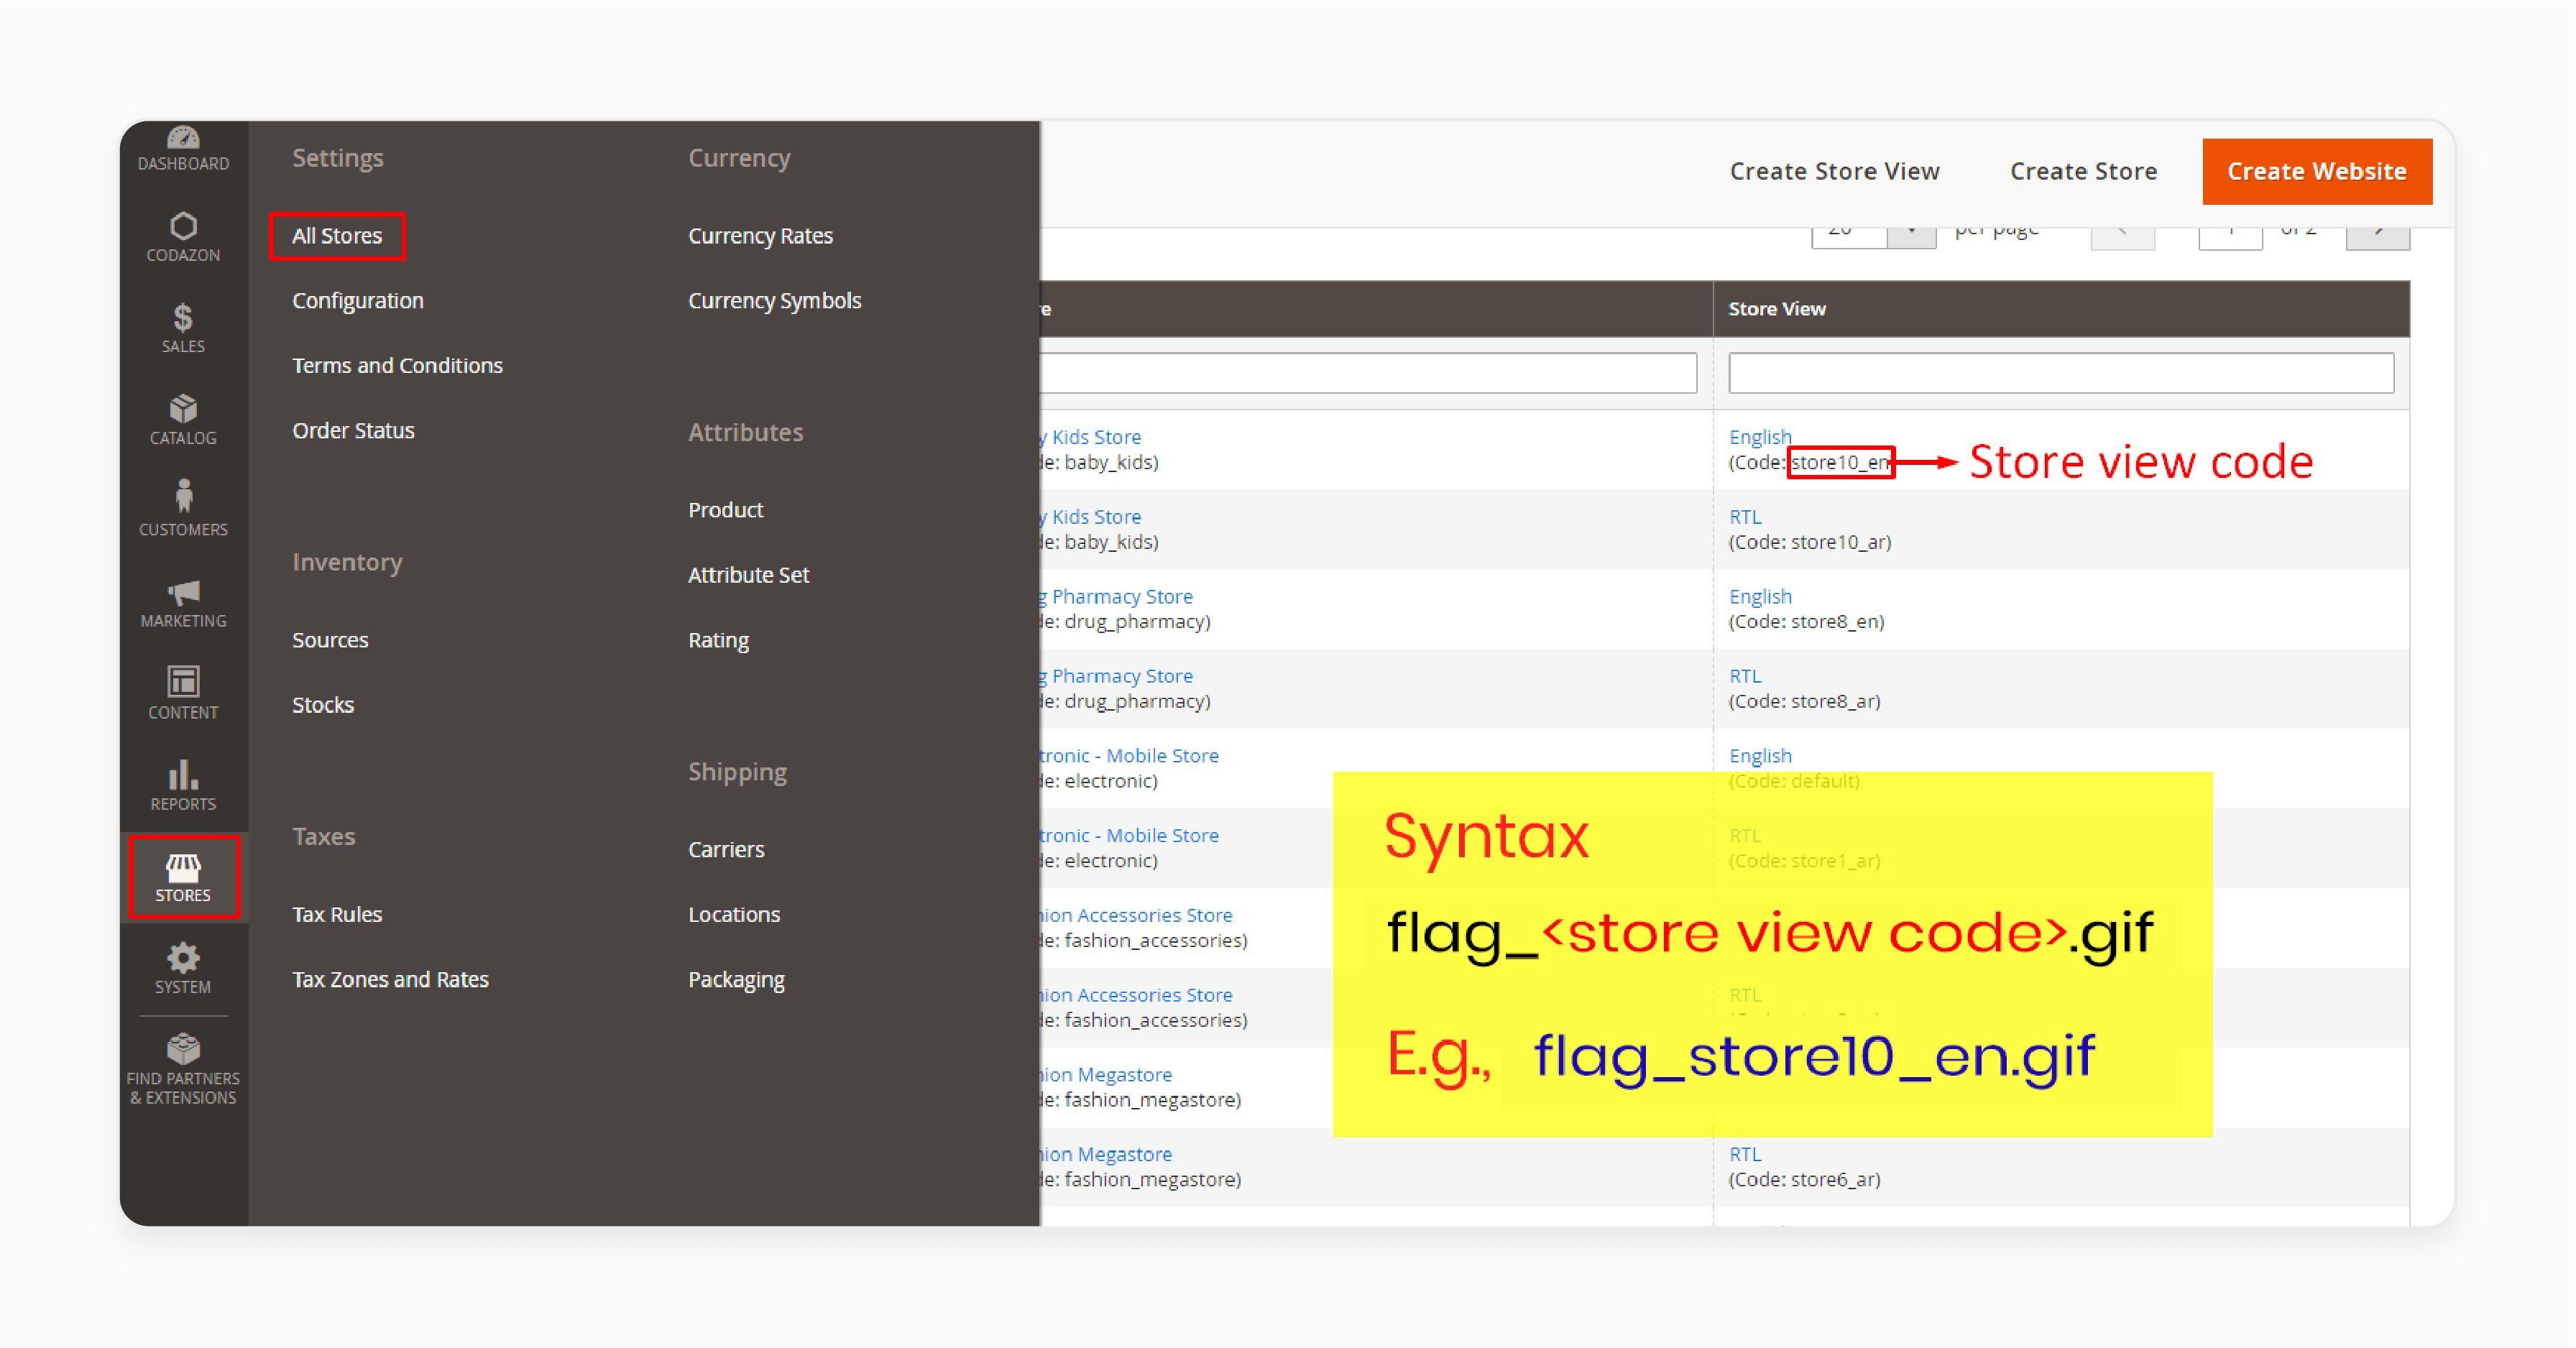
Task: Open Megastore link just below the Accessories Store rows
Action: click(1107, 1075)
